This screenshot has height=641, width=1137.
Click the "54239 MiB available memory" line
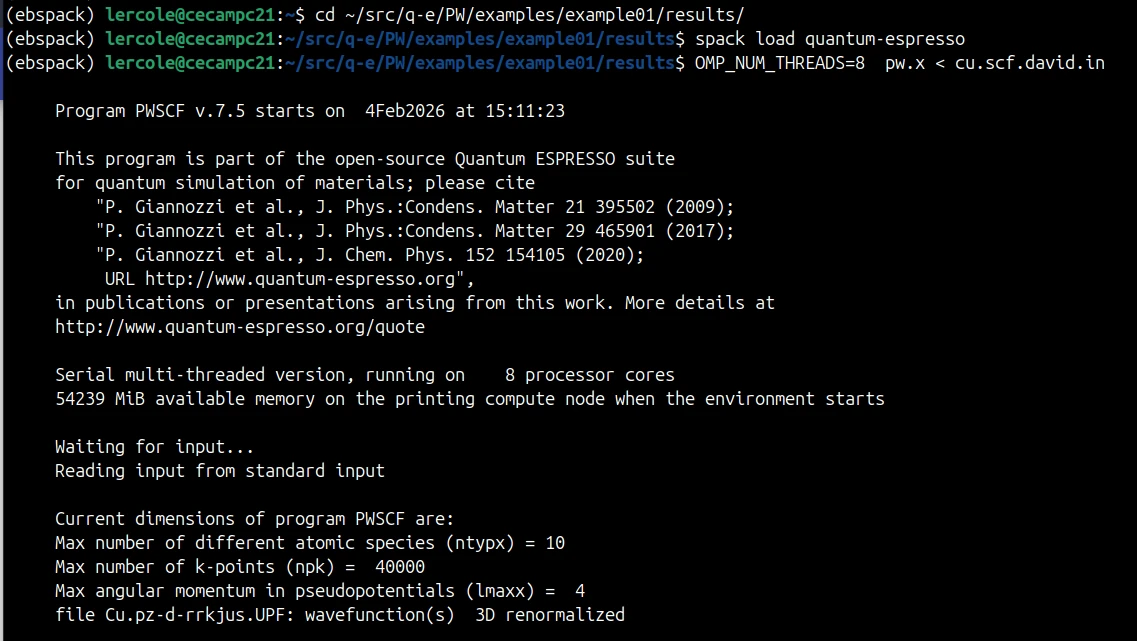470,399
